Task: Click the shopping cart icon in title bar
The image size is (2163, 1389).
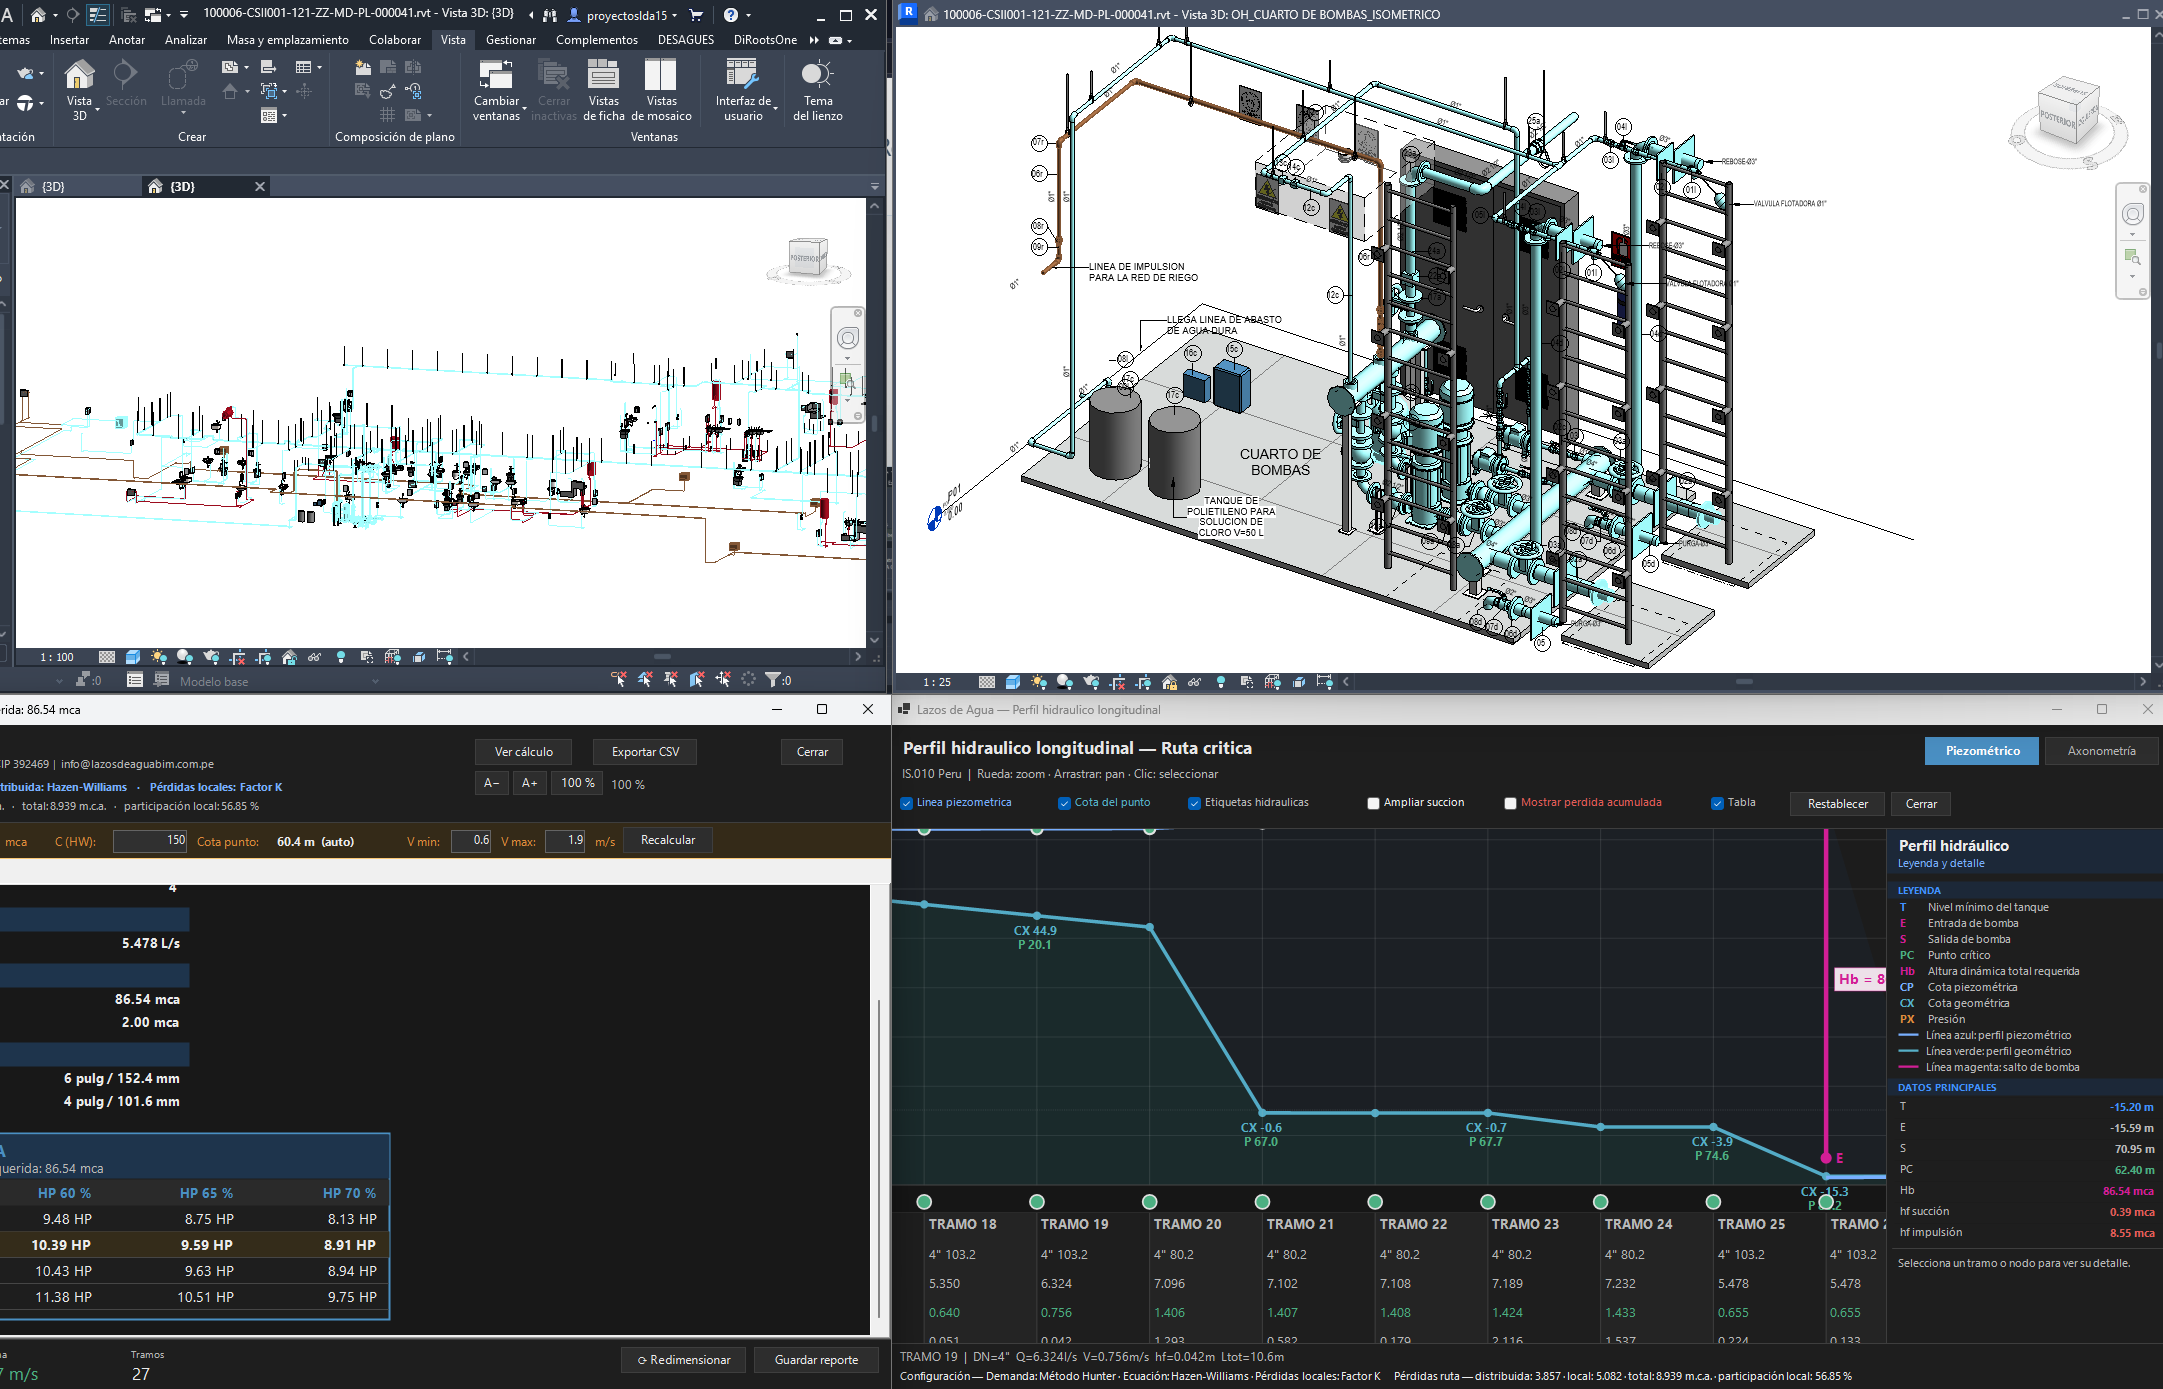Action: [697, 15]
